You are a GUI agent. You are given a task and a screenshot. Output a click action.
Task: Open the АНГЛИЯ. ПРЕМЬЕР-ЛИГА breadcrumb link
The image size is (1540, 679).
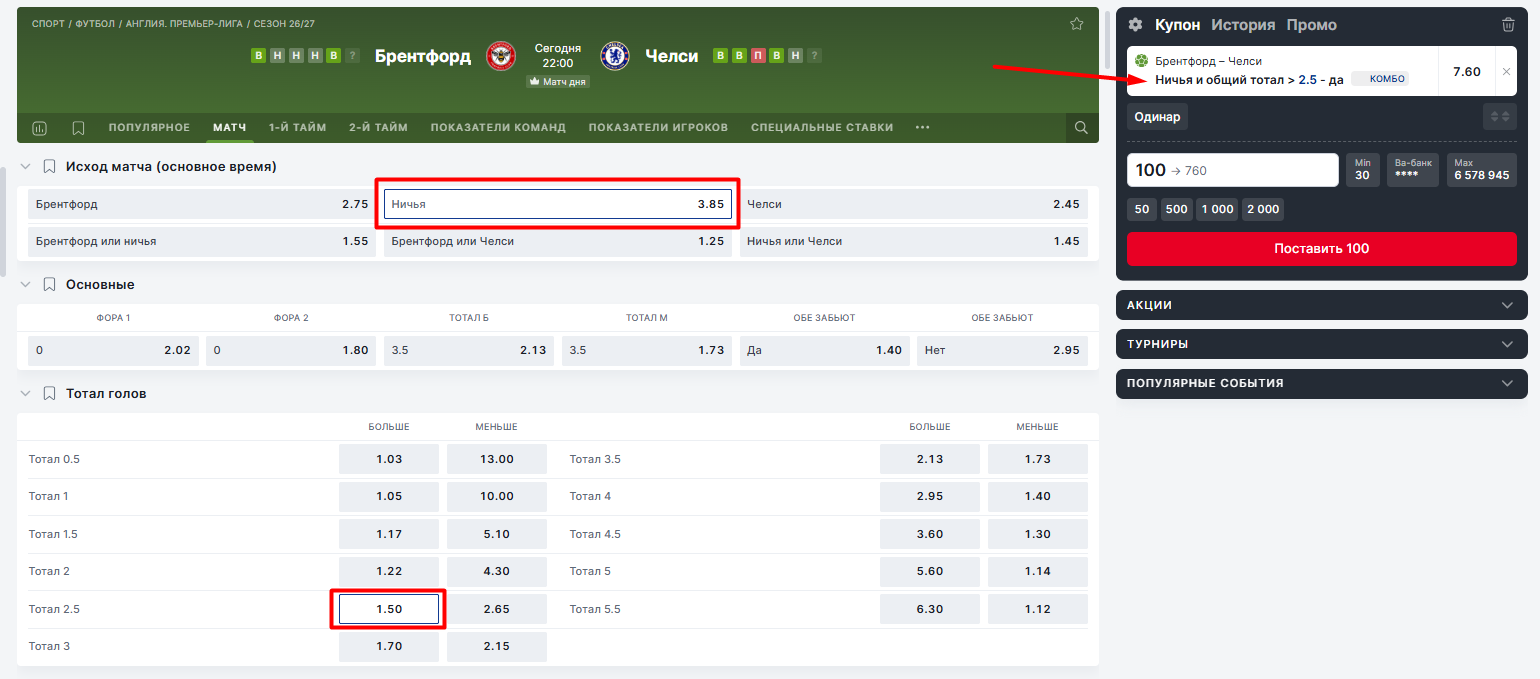pyautogui.click(x=184, y=23)
